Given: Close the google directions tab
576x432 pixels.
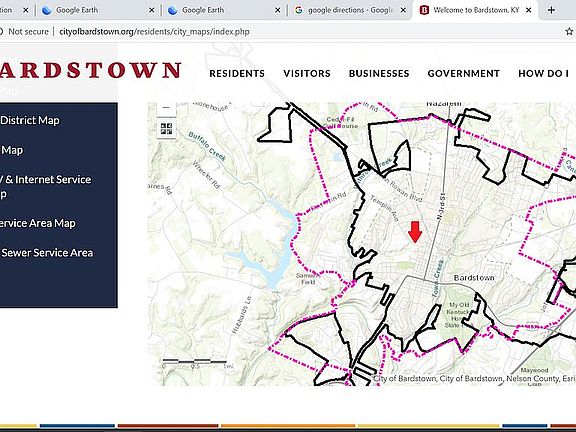Looking at the screenshot, I should click(x=403, y=11).
